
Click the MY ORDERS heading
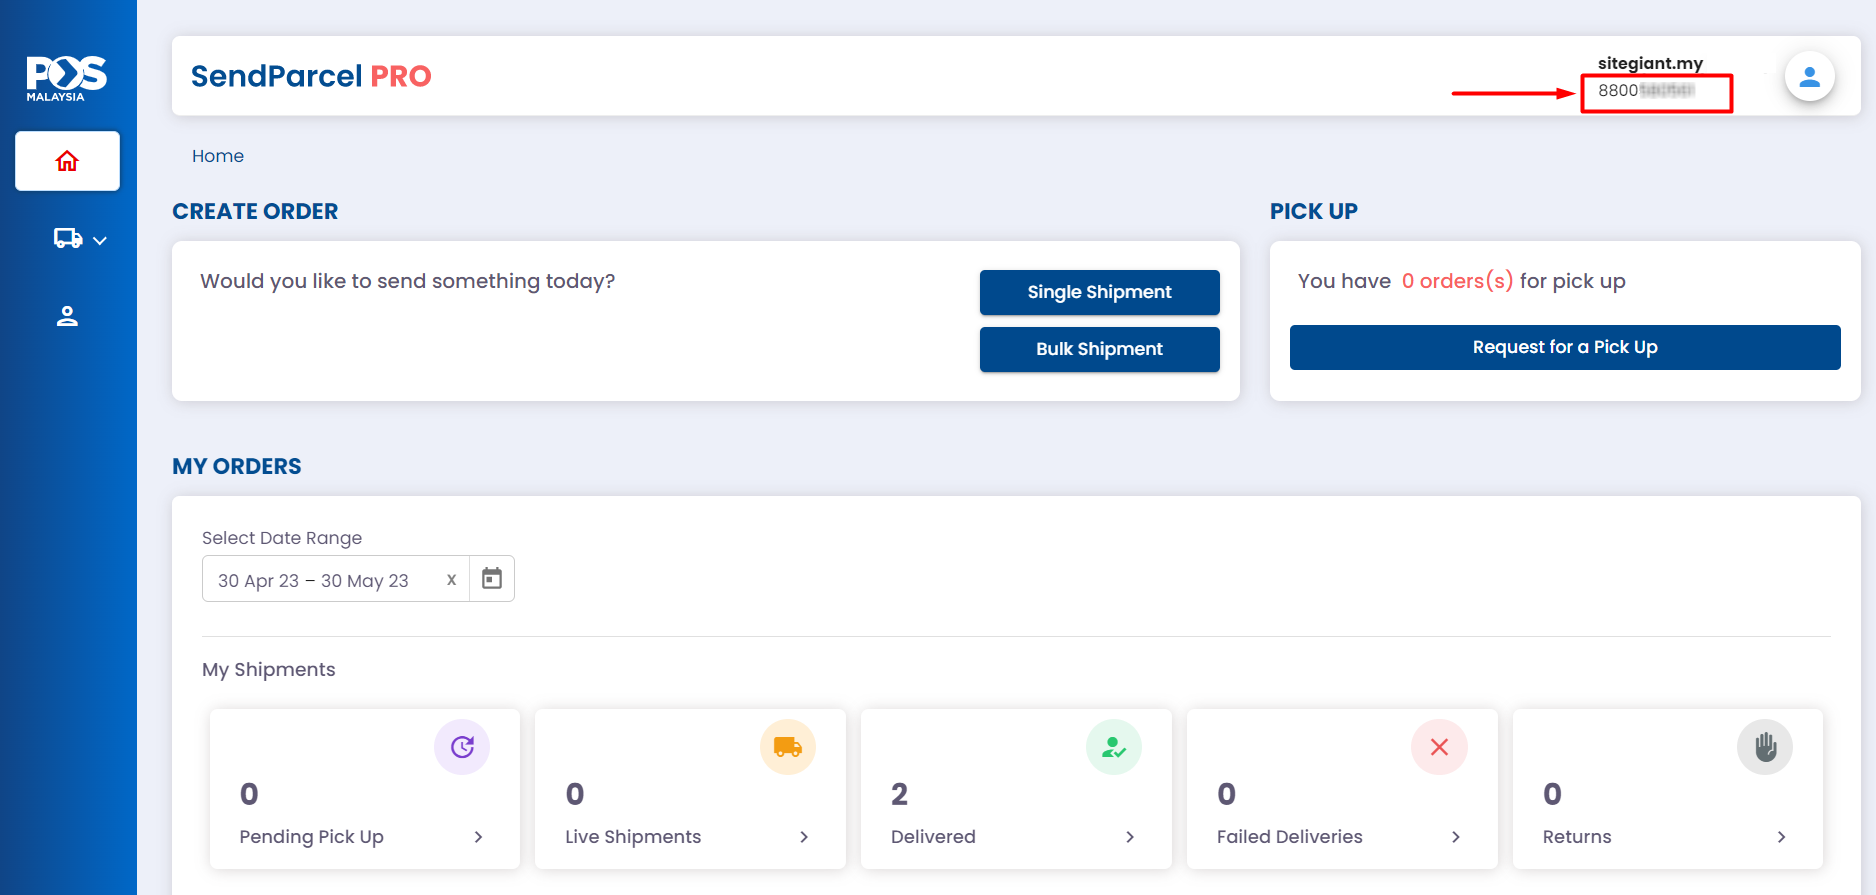(x=237, y=466)
